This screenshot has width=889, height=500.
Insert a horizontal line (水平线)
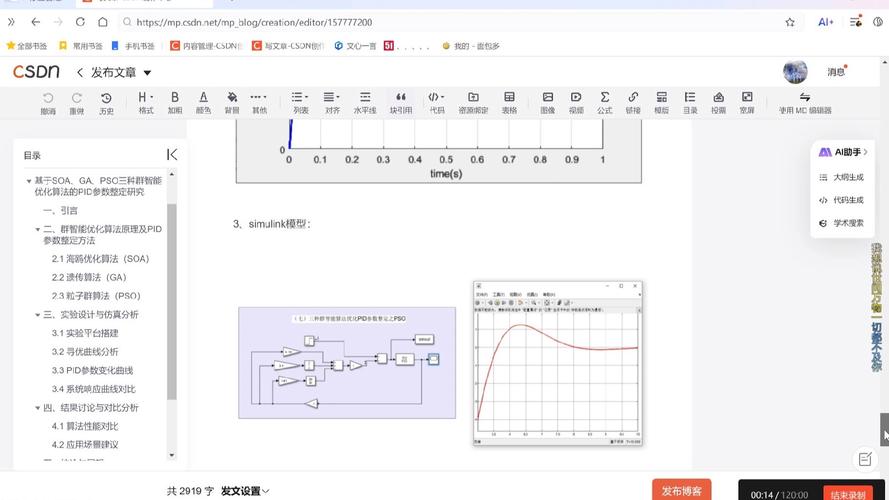click(365, 103)
